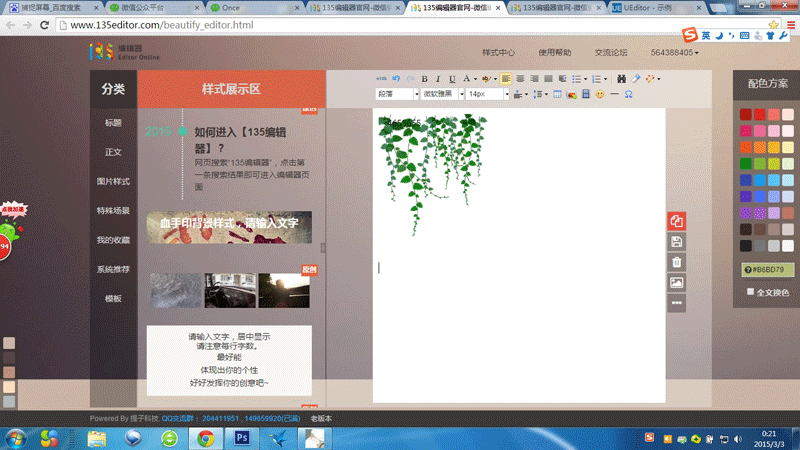The width and height of the screenshot is (800, 450).
Task: Click the auto-format magic wand icon
Action: coord(649,79)
